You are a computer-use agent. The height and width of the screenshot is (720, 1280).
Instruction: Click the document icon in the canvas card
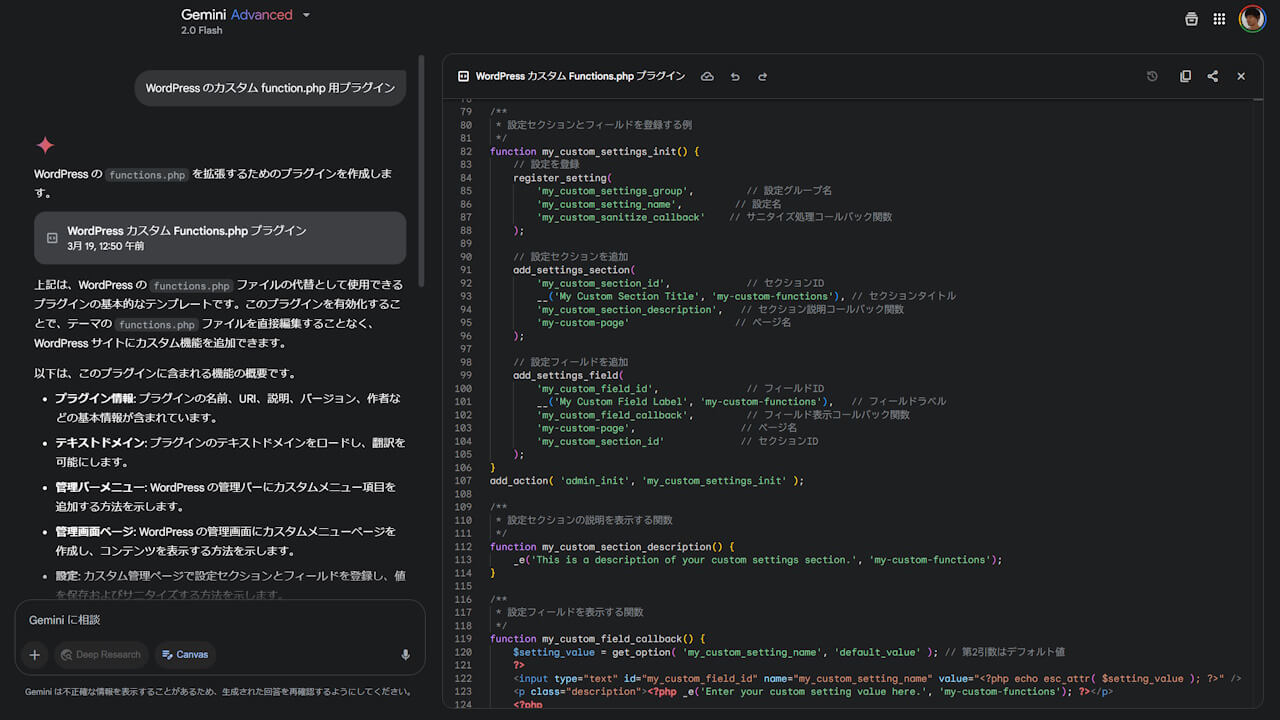pyautogui.click(x=52, y=238)
